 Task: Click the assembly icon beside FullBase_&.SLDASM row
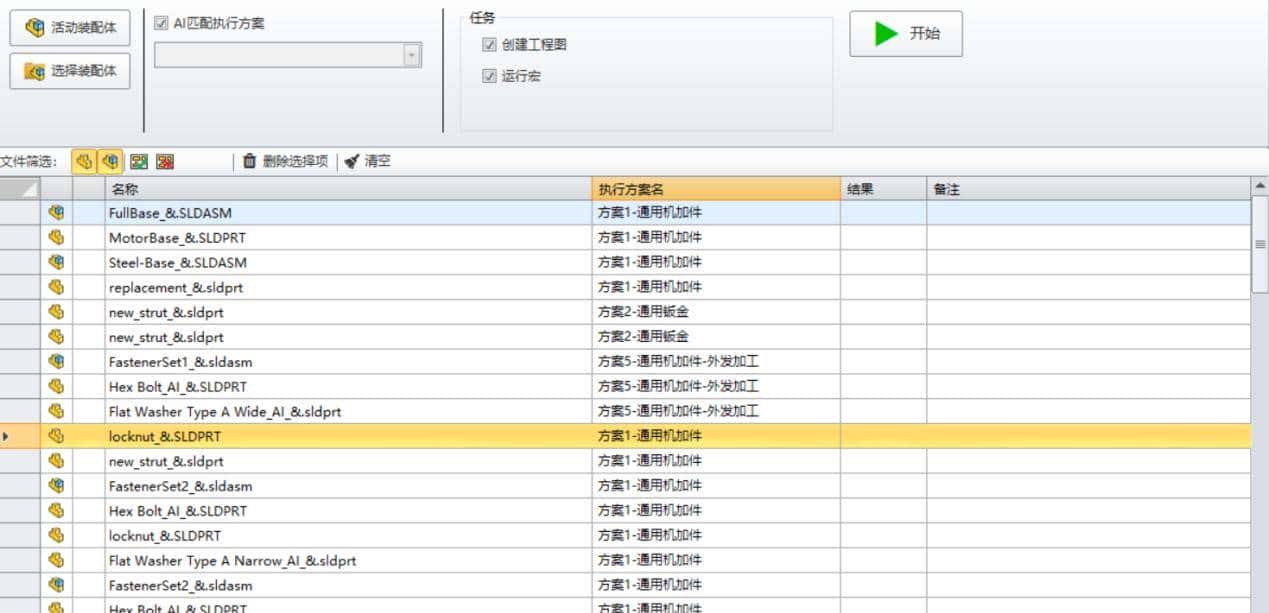coord(57,213)
